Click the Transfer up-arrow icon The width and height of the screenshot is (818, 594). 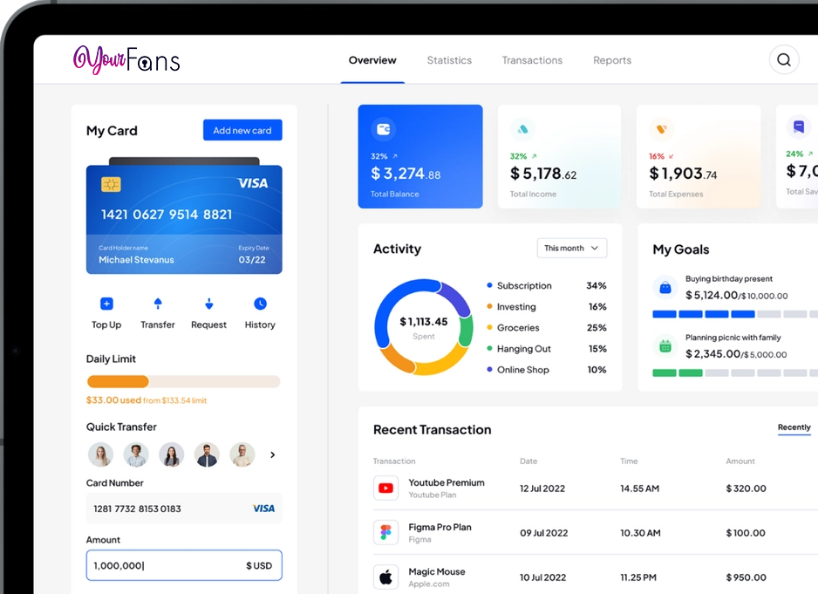coord(158,304)
